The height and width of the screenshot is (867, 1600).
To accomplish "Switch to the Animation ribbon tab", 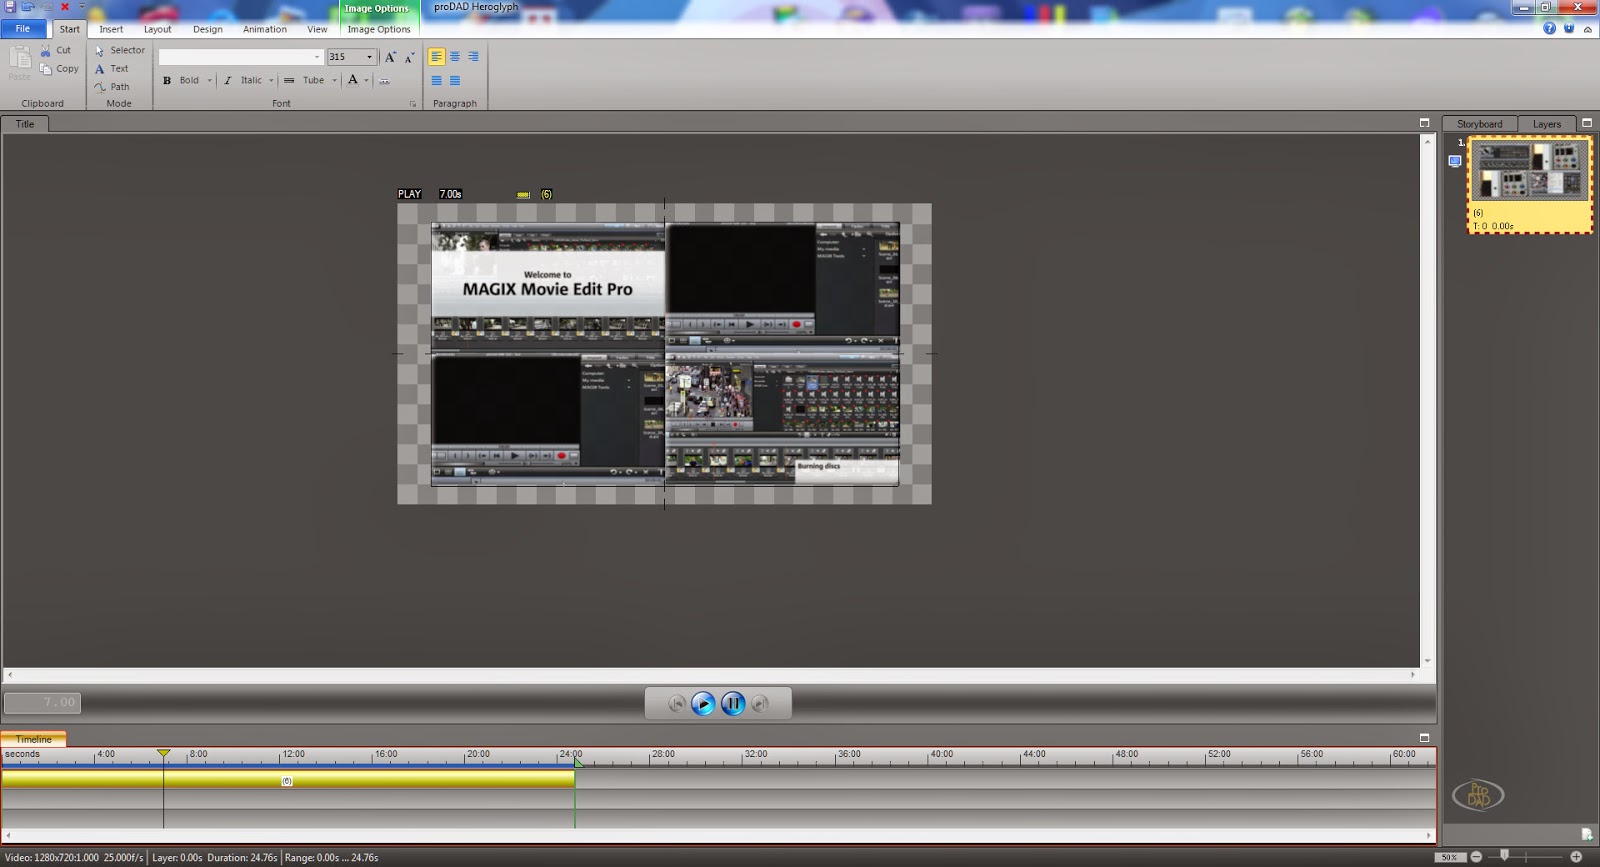I will click(x=265, y=29).
